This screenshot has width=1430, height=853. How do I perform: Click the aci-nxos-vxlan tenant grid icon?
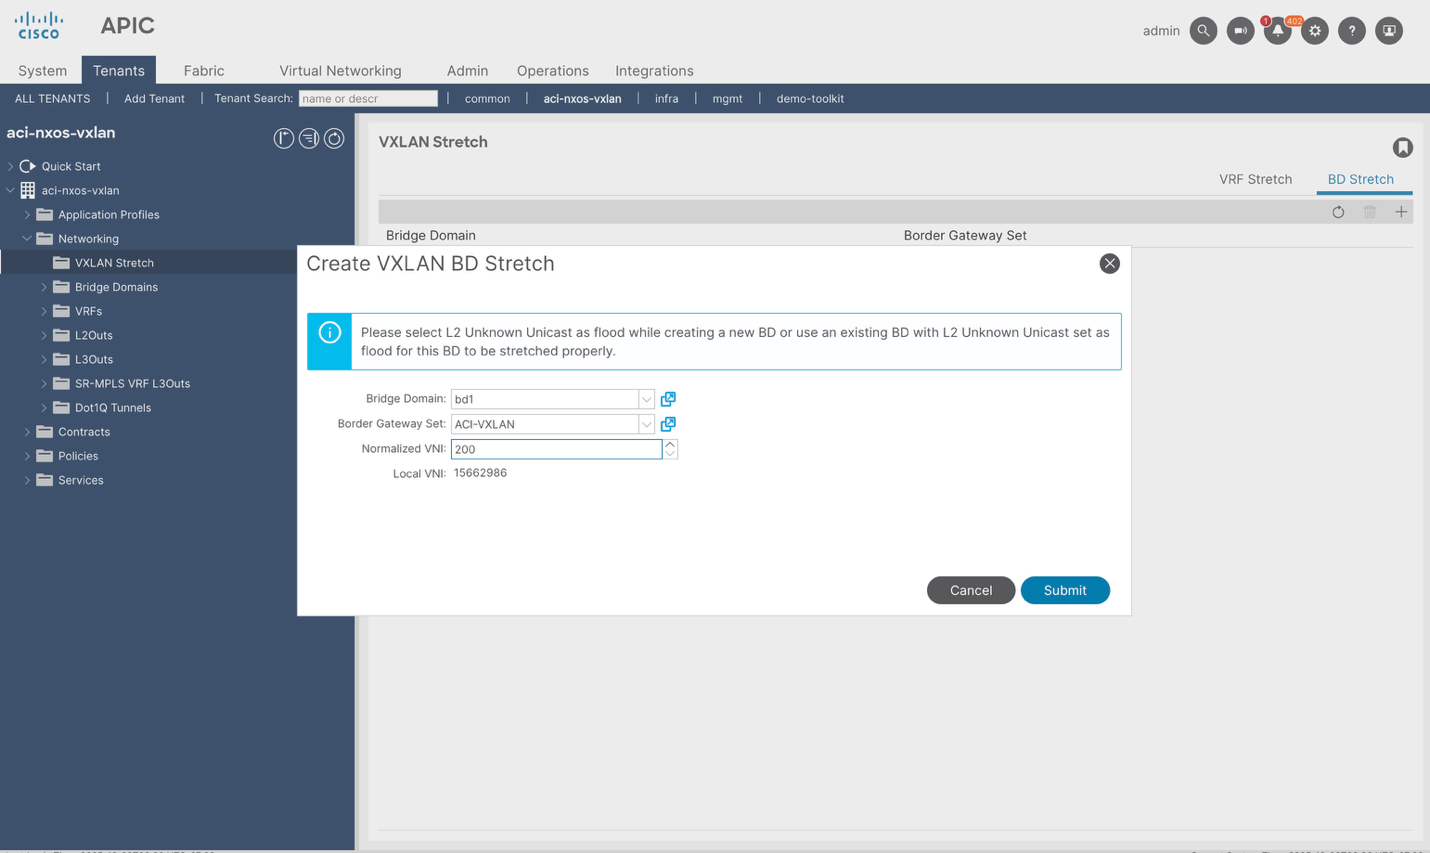pyautogui.click(x=28, y=190)
